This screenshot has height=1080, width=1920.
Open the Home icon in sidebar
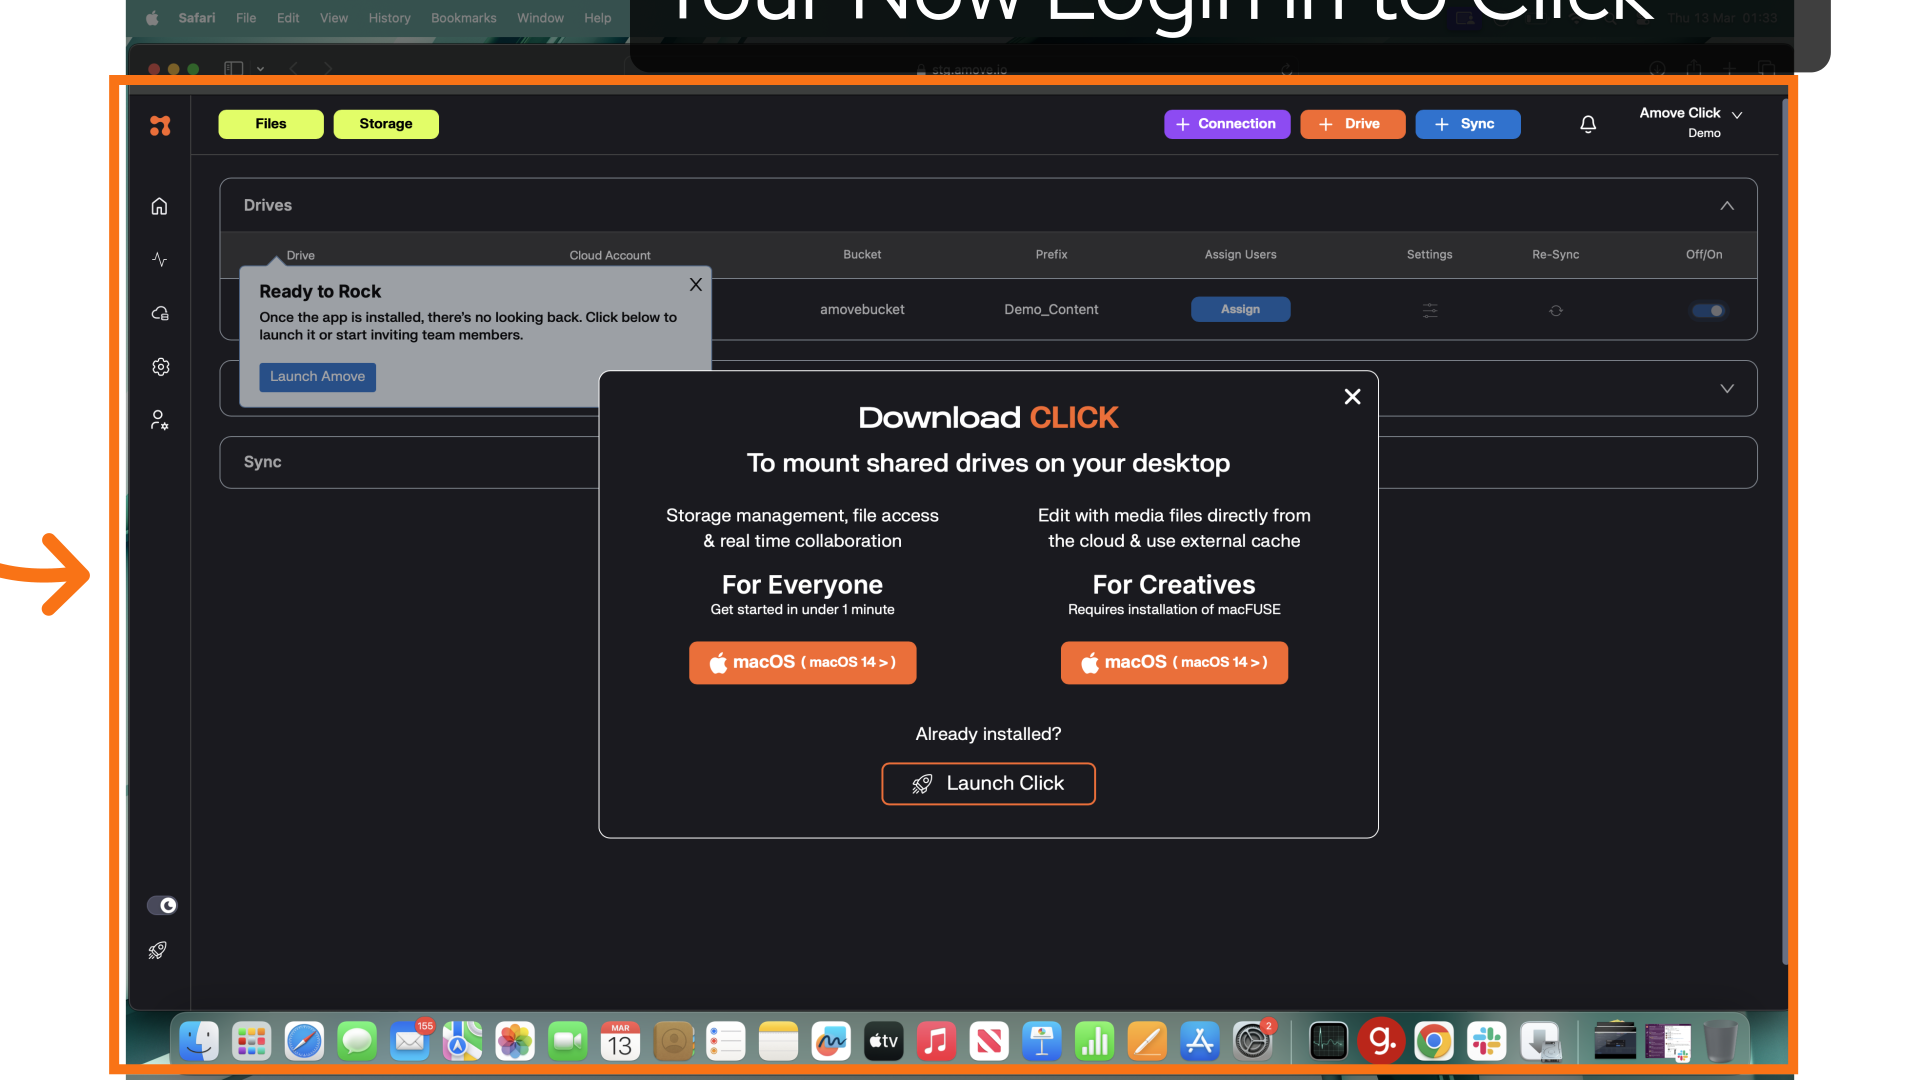click(x=160, y=206)
